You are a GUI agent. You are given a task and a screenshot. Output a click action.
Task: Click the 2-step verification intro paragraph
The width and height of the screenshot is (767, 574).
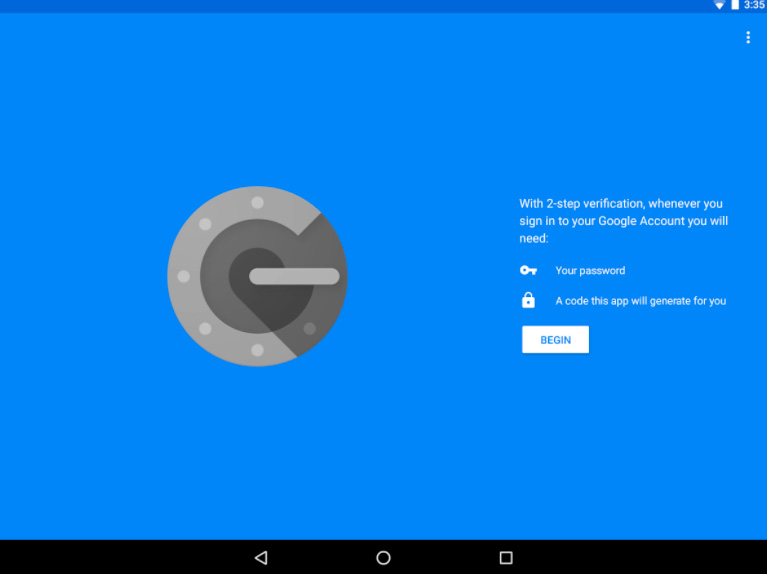click(623, 221)
